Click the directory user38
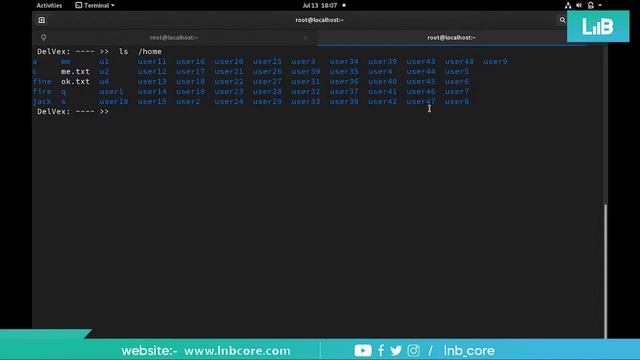This screenshot has height=360, width=640. [344, 102]
